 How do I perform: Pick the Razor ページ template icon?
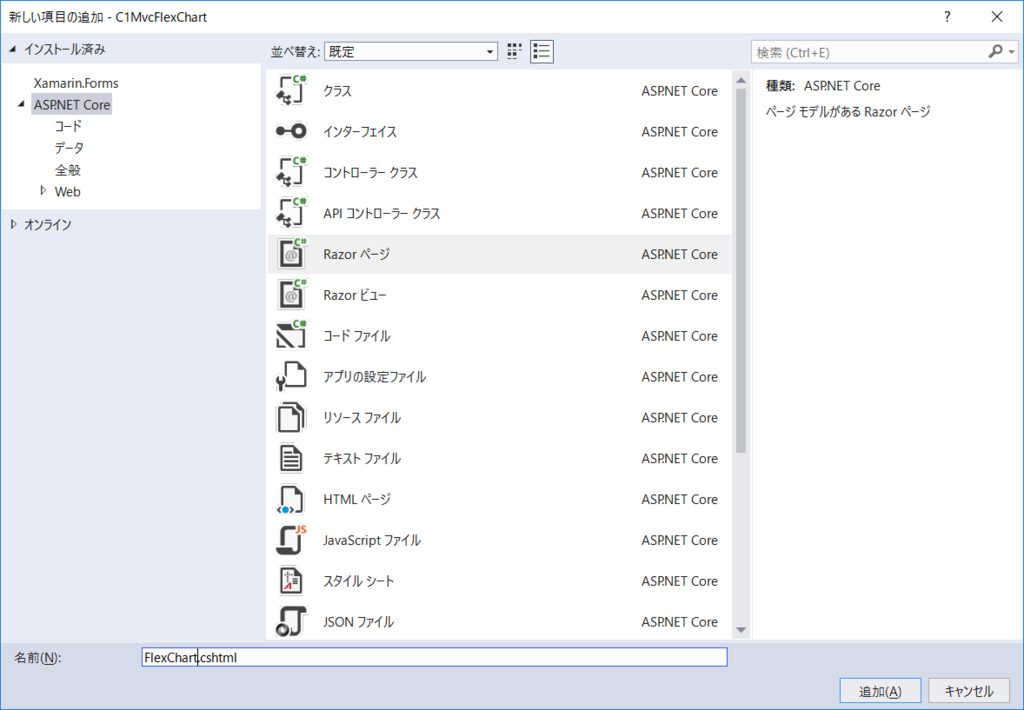(291, 254)
